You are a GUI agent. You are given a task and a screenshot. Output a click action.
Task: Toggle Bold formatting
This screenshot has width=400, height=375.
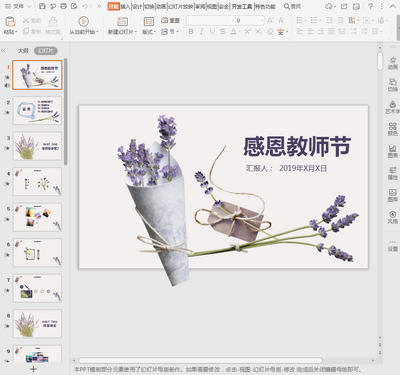click(191, 31)
